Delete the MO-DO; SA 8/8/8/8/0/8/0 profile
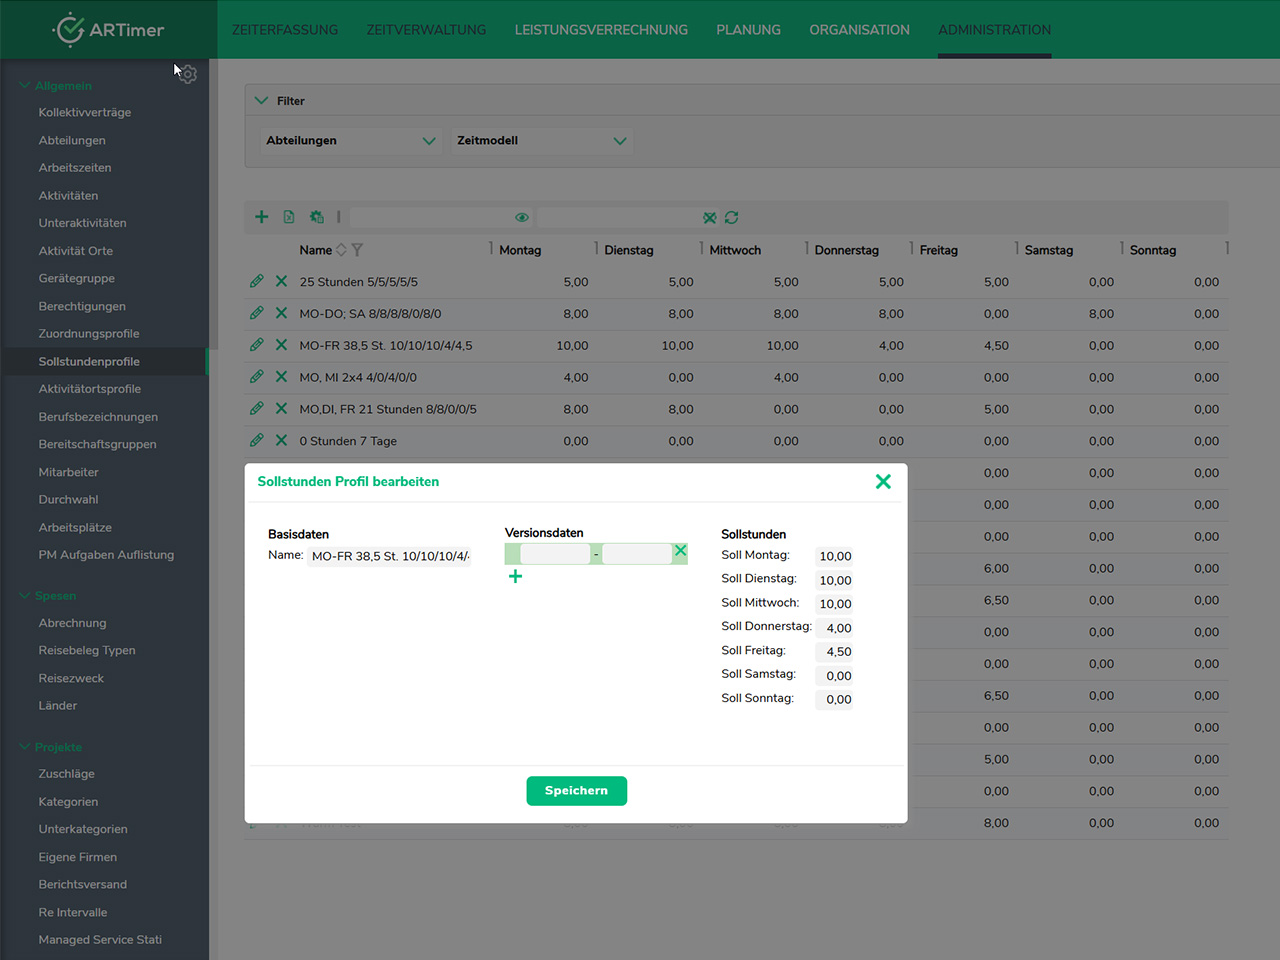Image resolution: width=1280 pixels, height=960 pixels. pyautogui.click(x=281, y=314)
